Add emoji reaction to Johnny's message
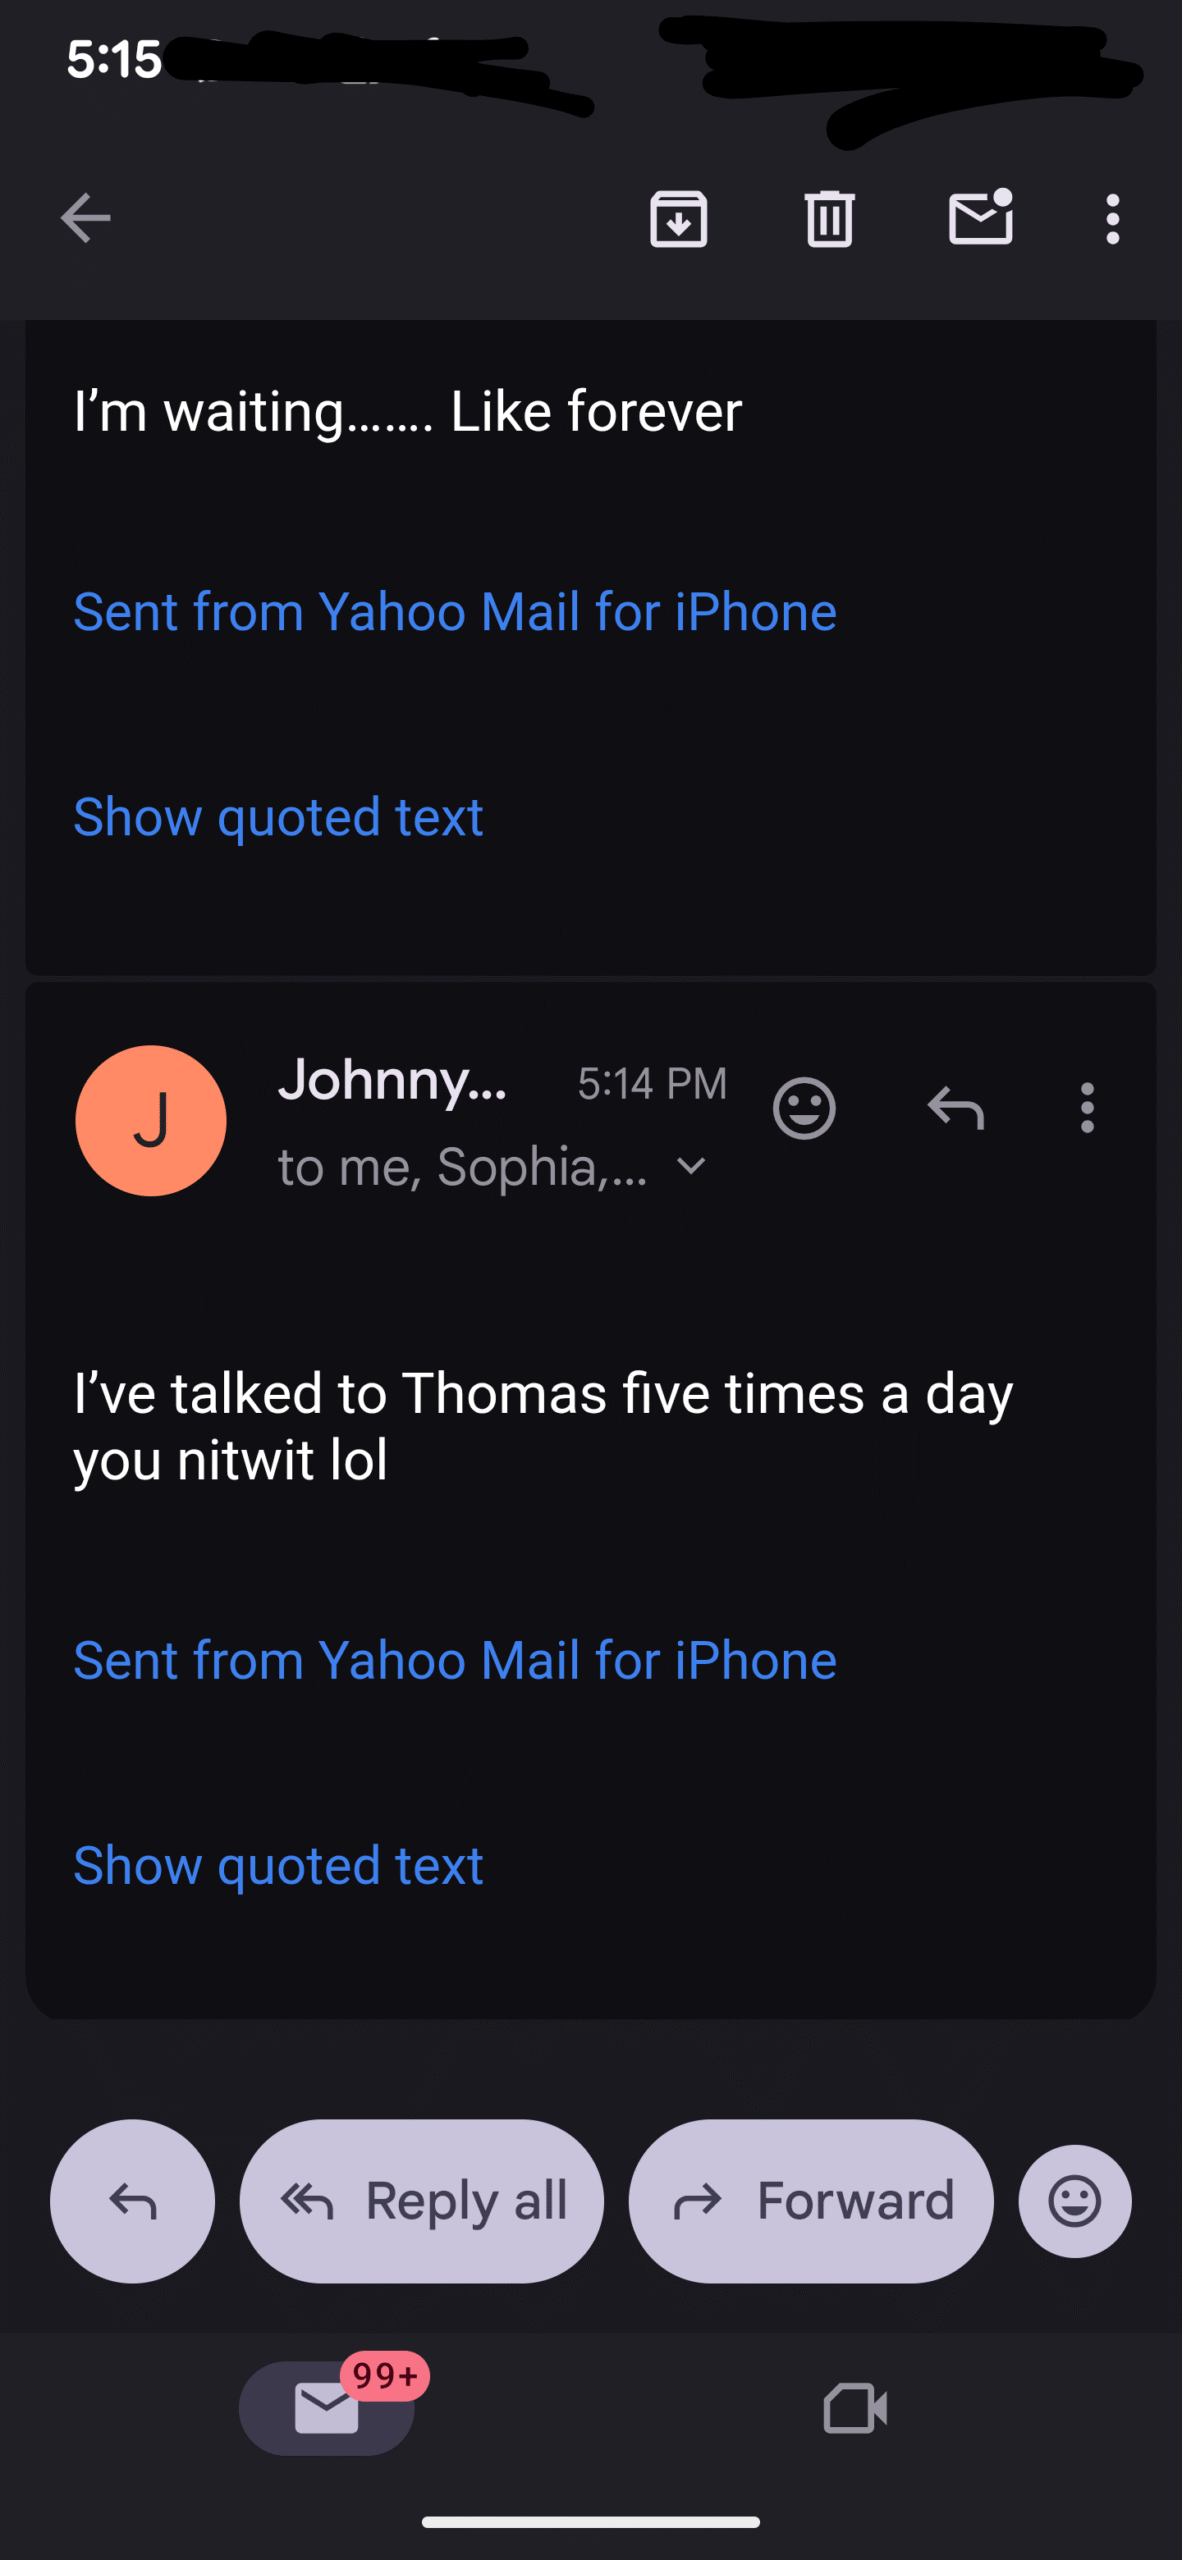This screenshot has height=2560, width=1182. (x=803, y=1108)
